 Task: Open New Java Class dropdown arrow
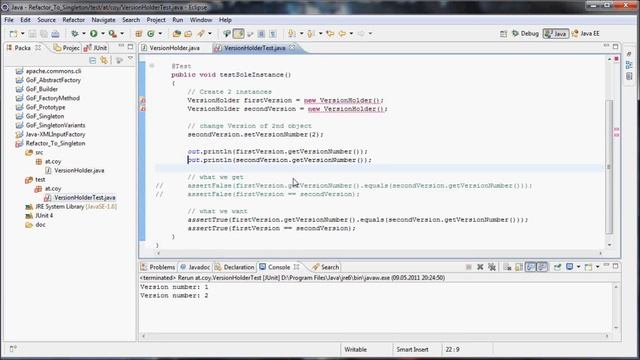tap(160, 33)
